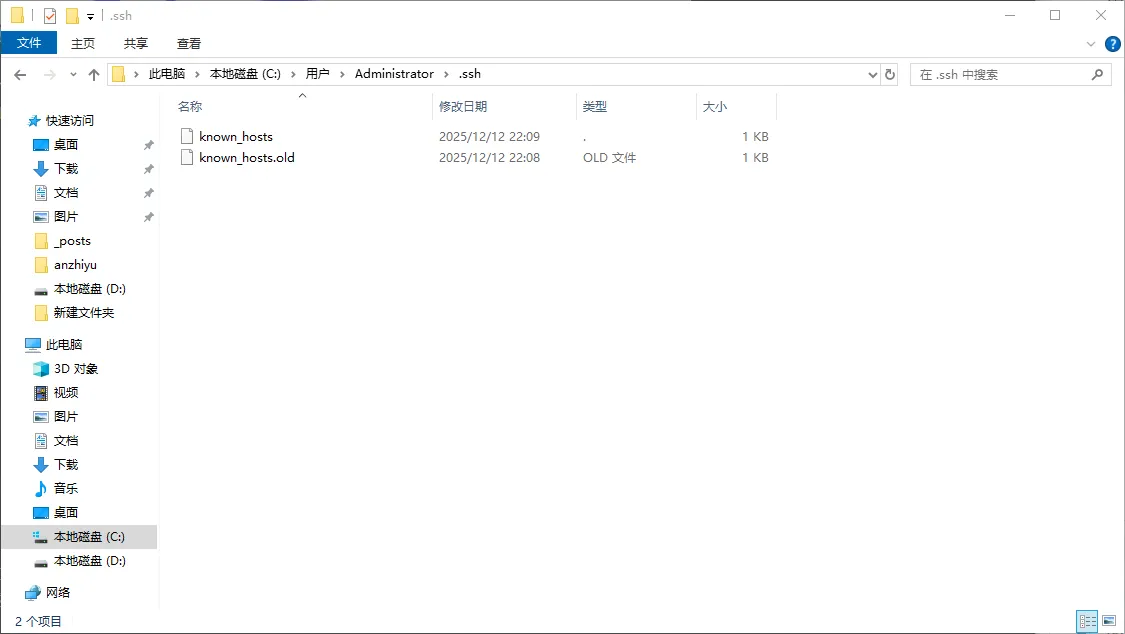The width and height of the screenshot is (1125, 634).
Task: Click the Up one level arrow
Action: [94, 75]
